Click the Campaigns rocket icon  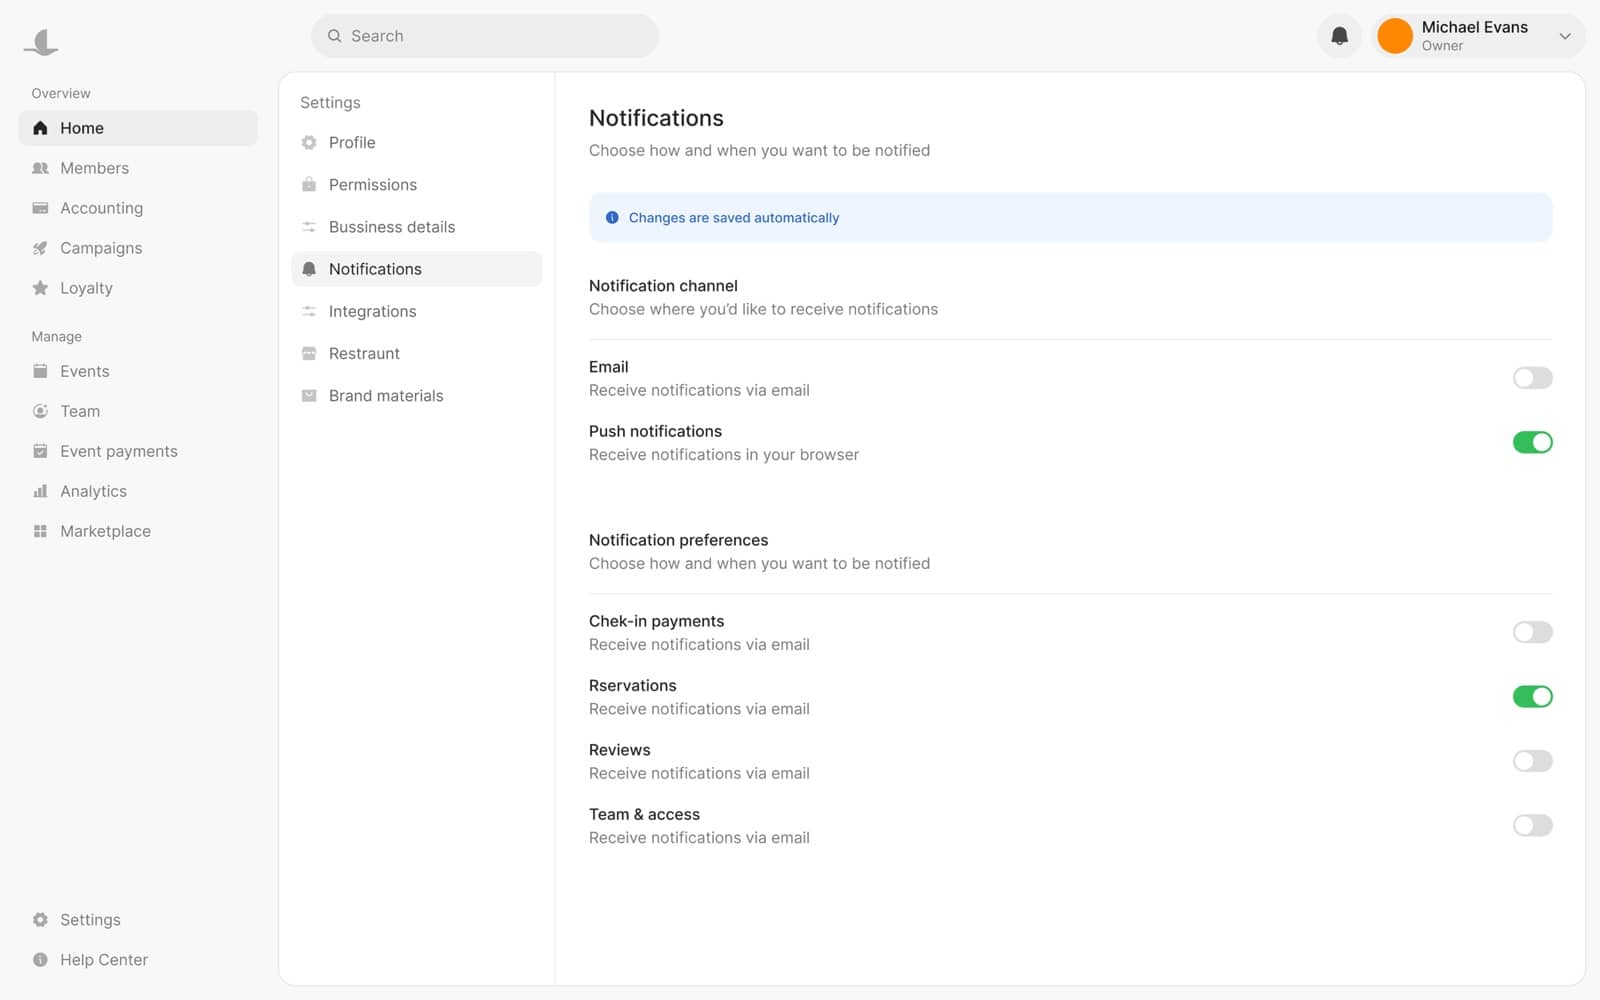[40, 248]
